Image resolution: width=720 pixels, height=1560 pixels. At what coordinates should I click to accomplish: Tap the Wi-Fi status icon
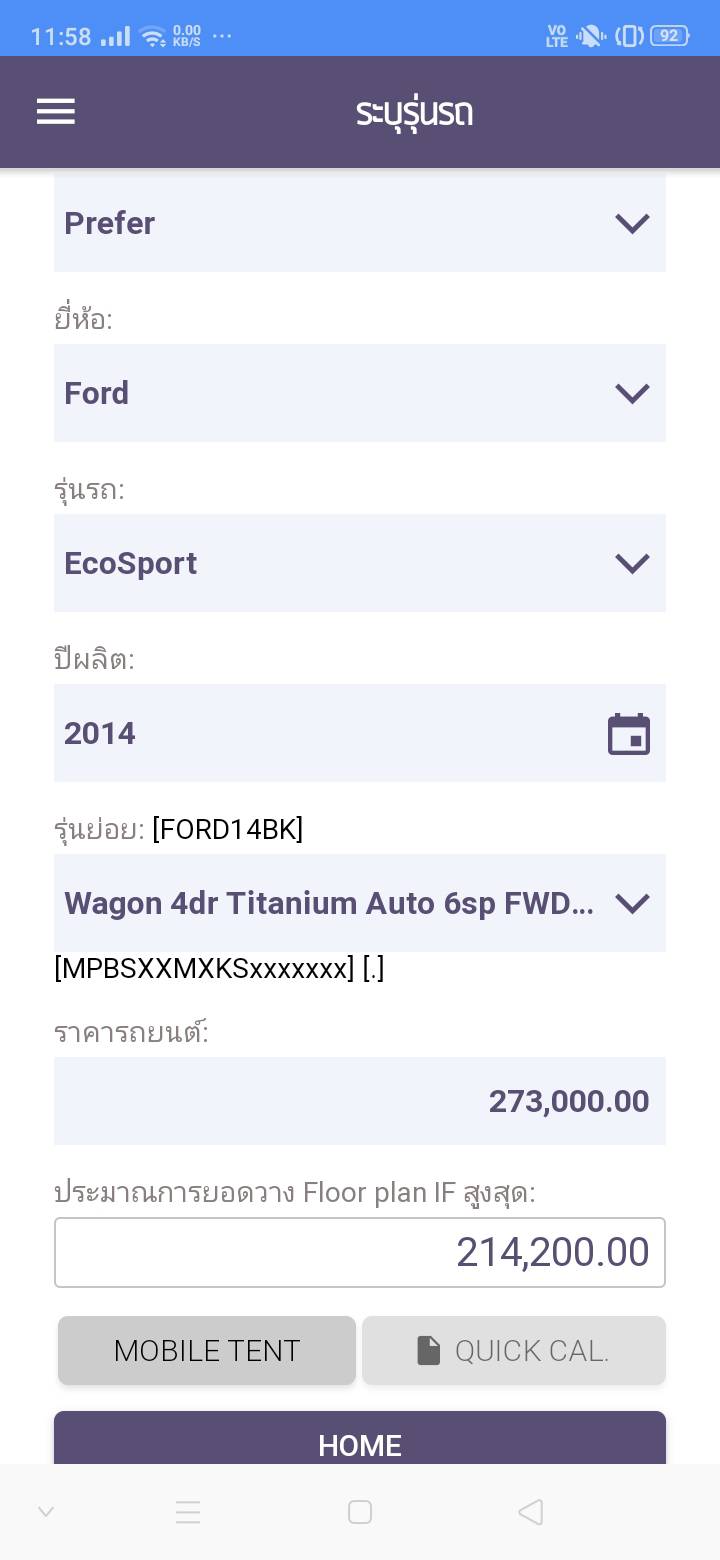(153, 37)
